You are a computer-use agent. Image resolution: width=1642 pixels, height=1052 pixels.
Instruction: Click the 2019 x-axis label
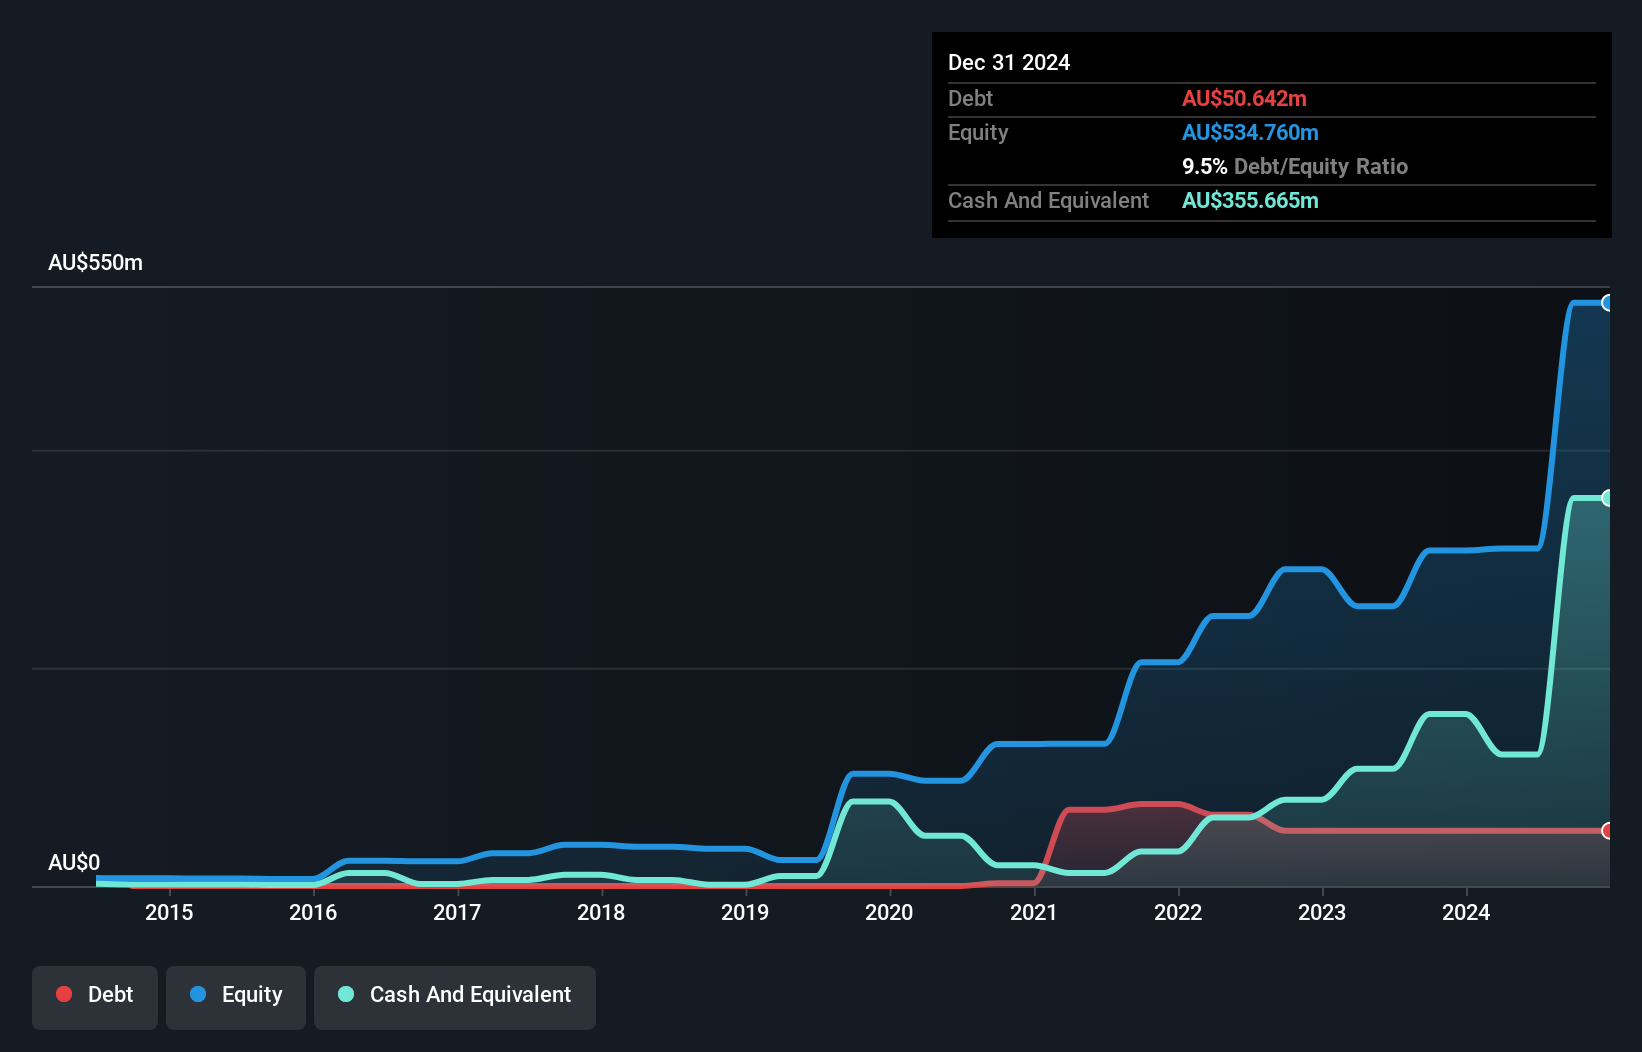pos(745,912)
